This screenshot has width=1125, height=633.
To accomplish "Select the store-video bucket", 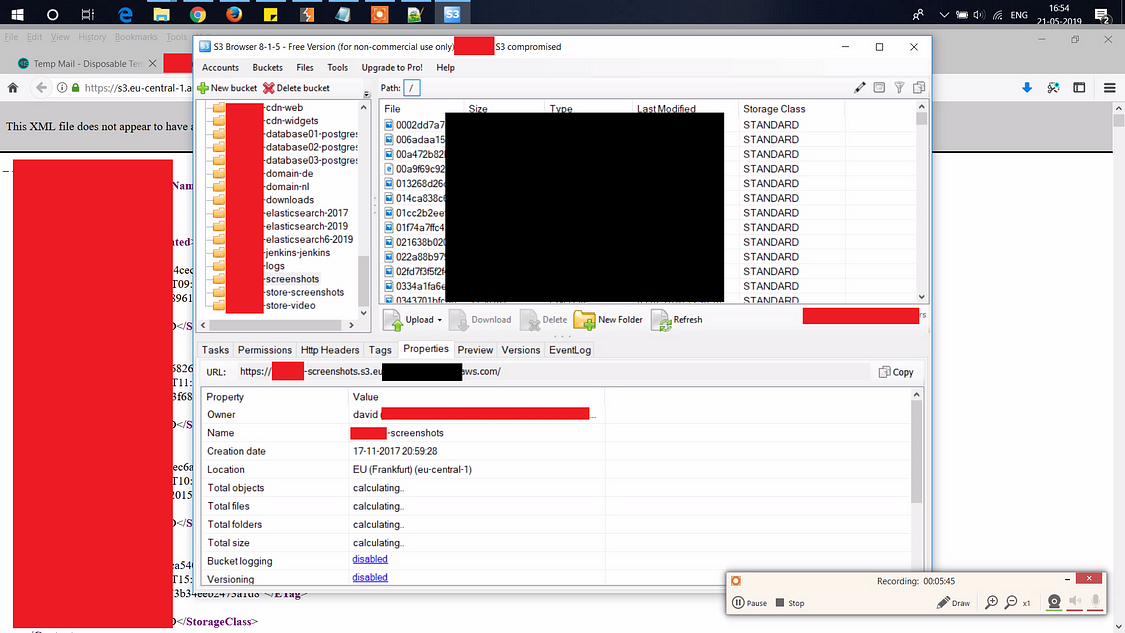I will 291,305.
